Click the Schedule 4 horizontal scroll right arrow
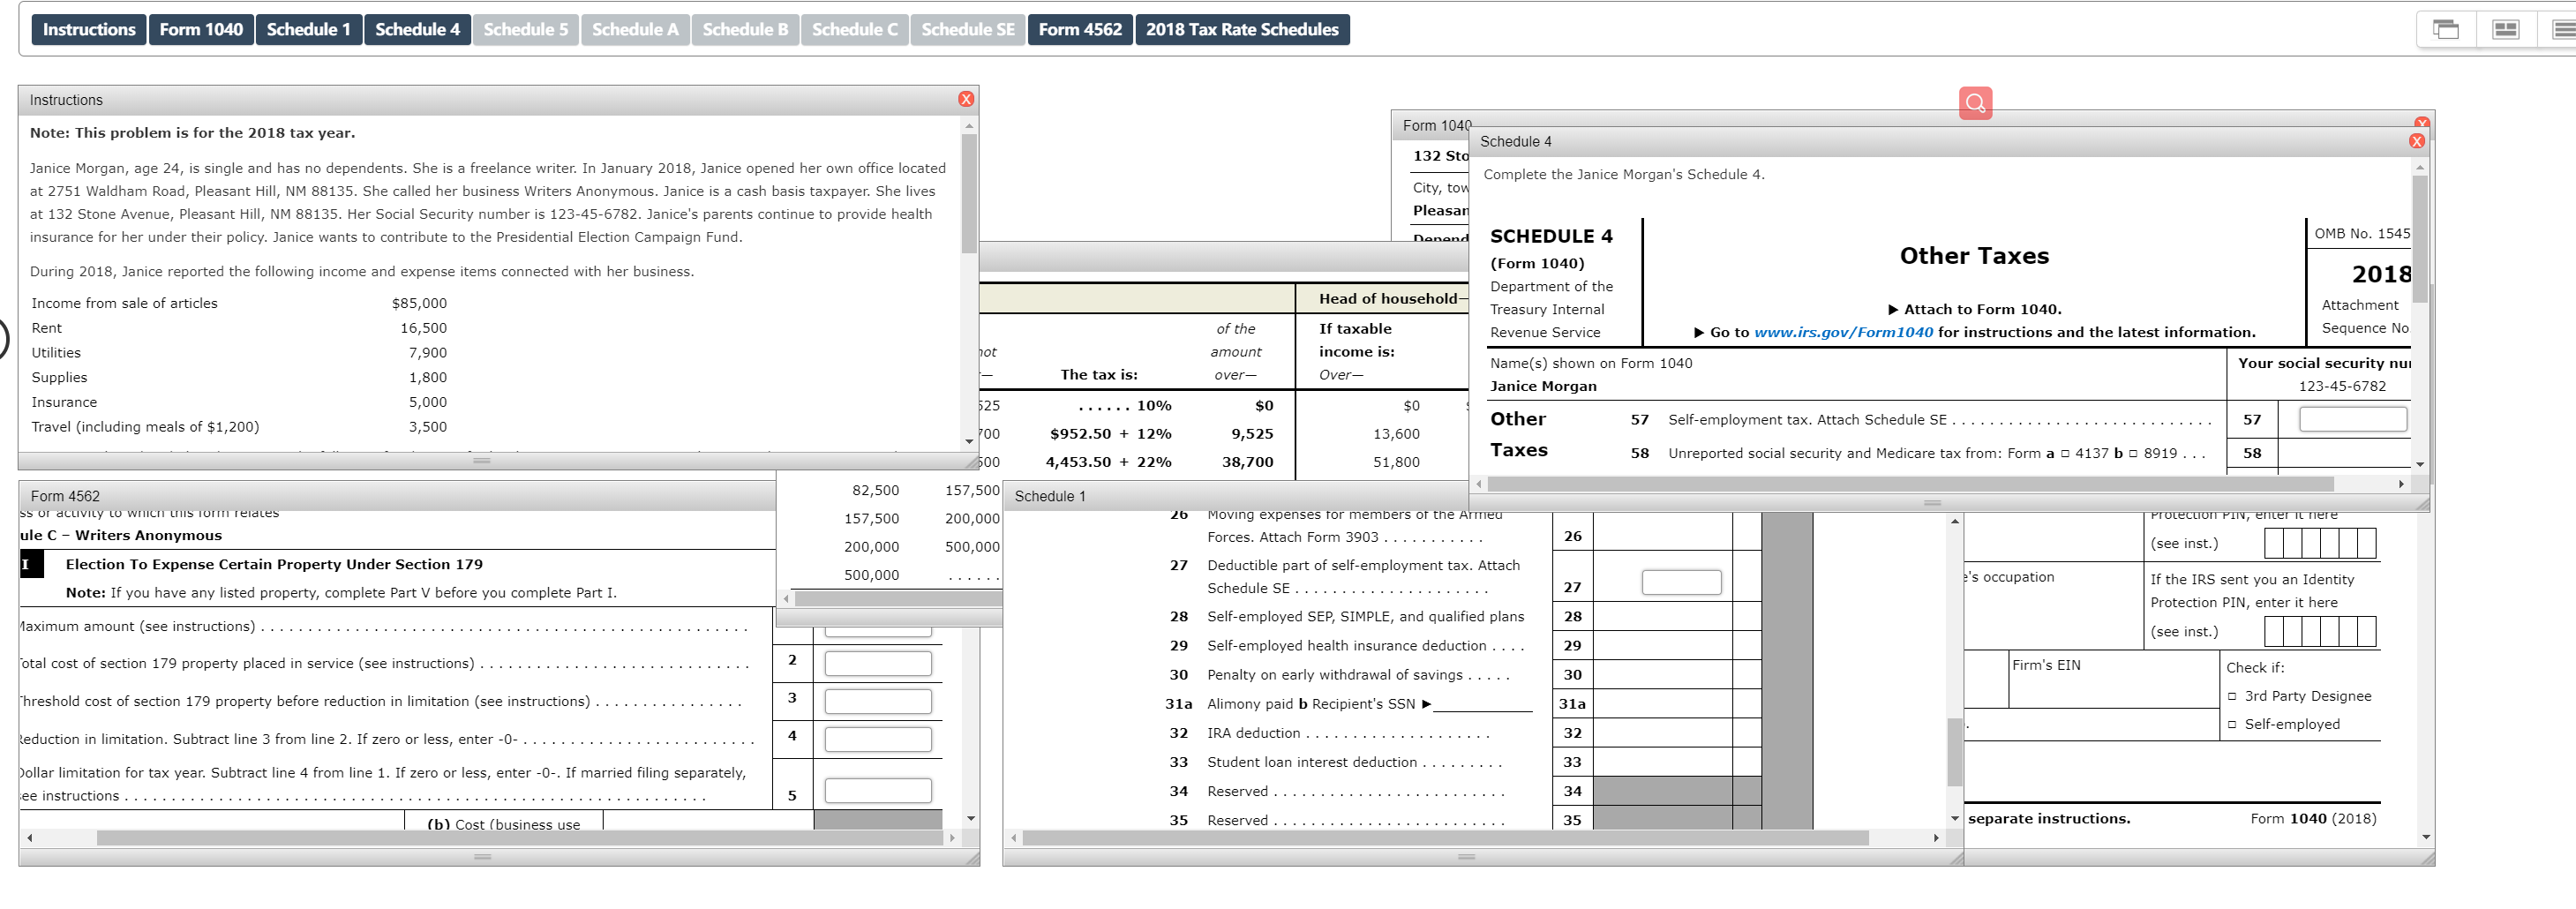This screenshot has width=2576, height=909. coord(2401,484)
